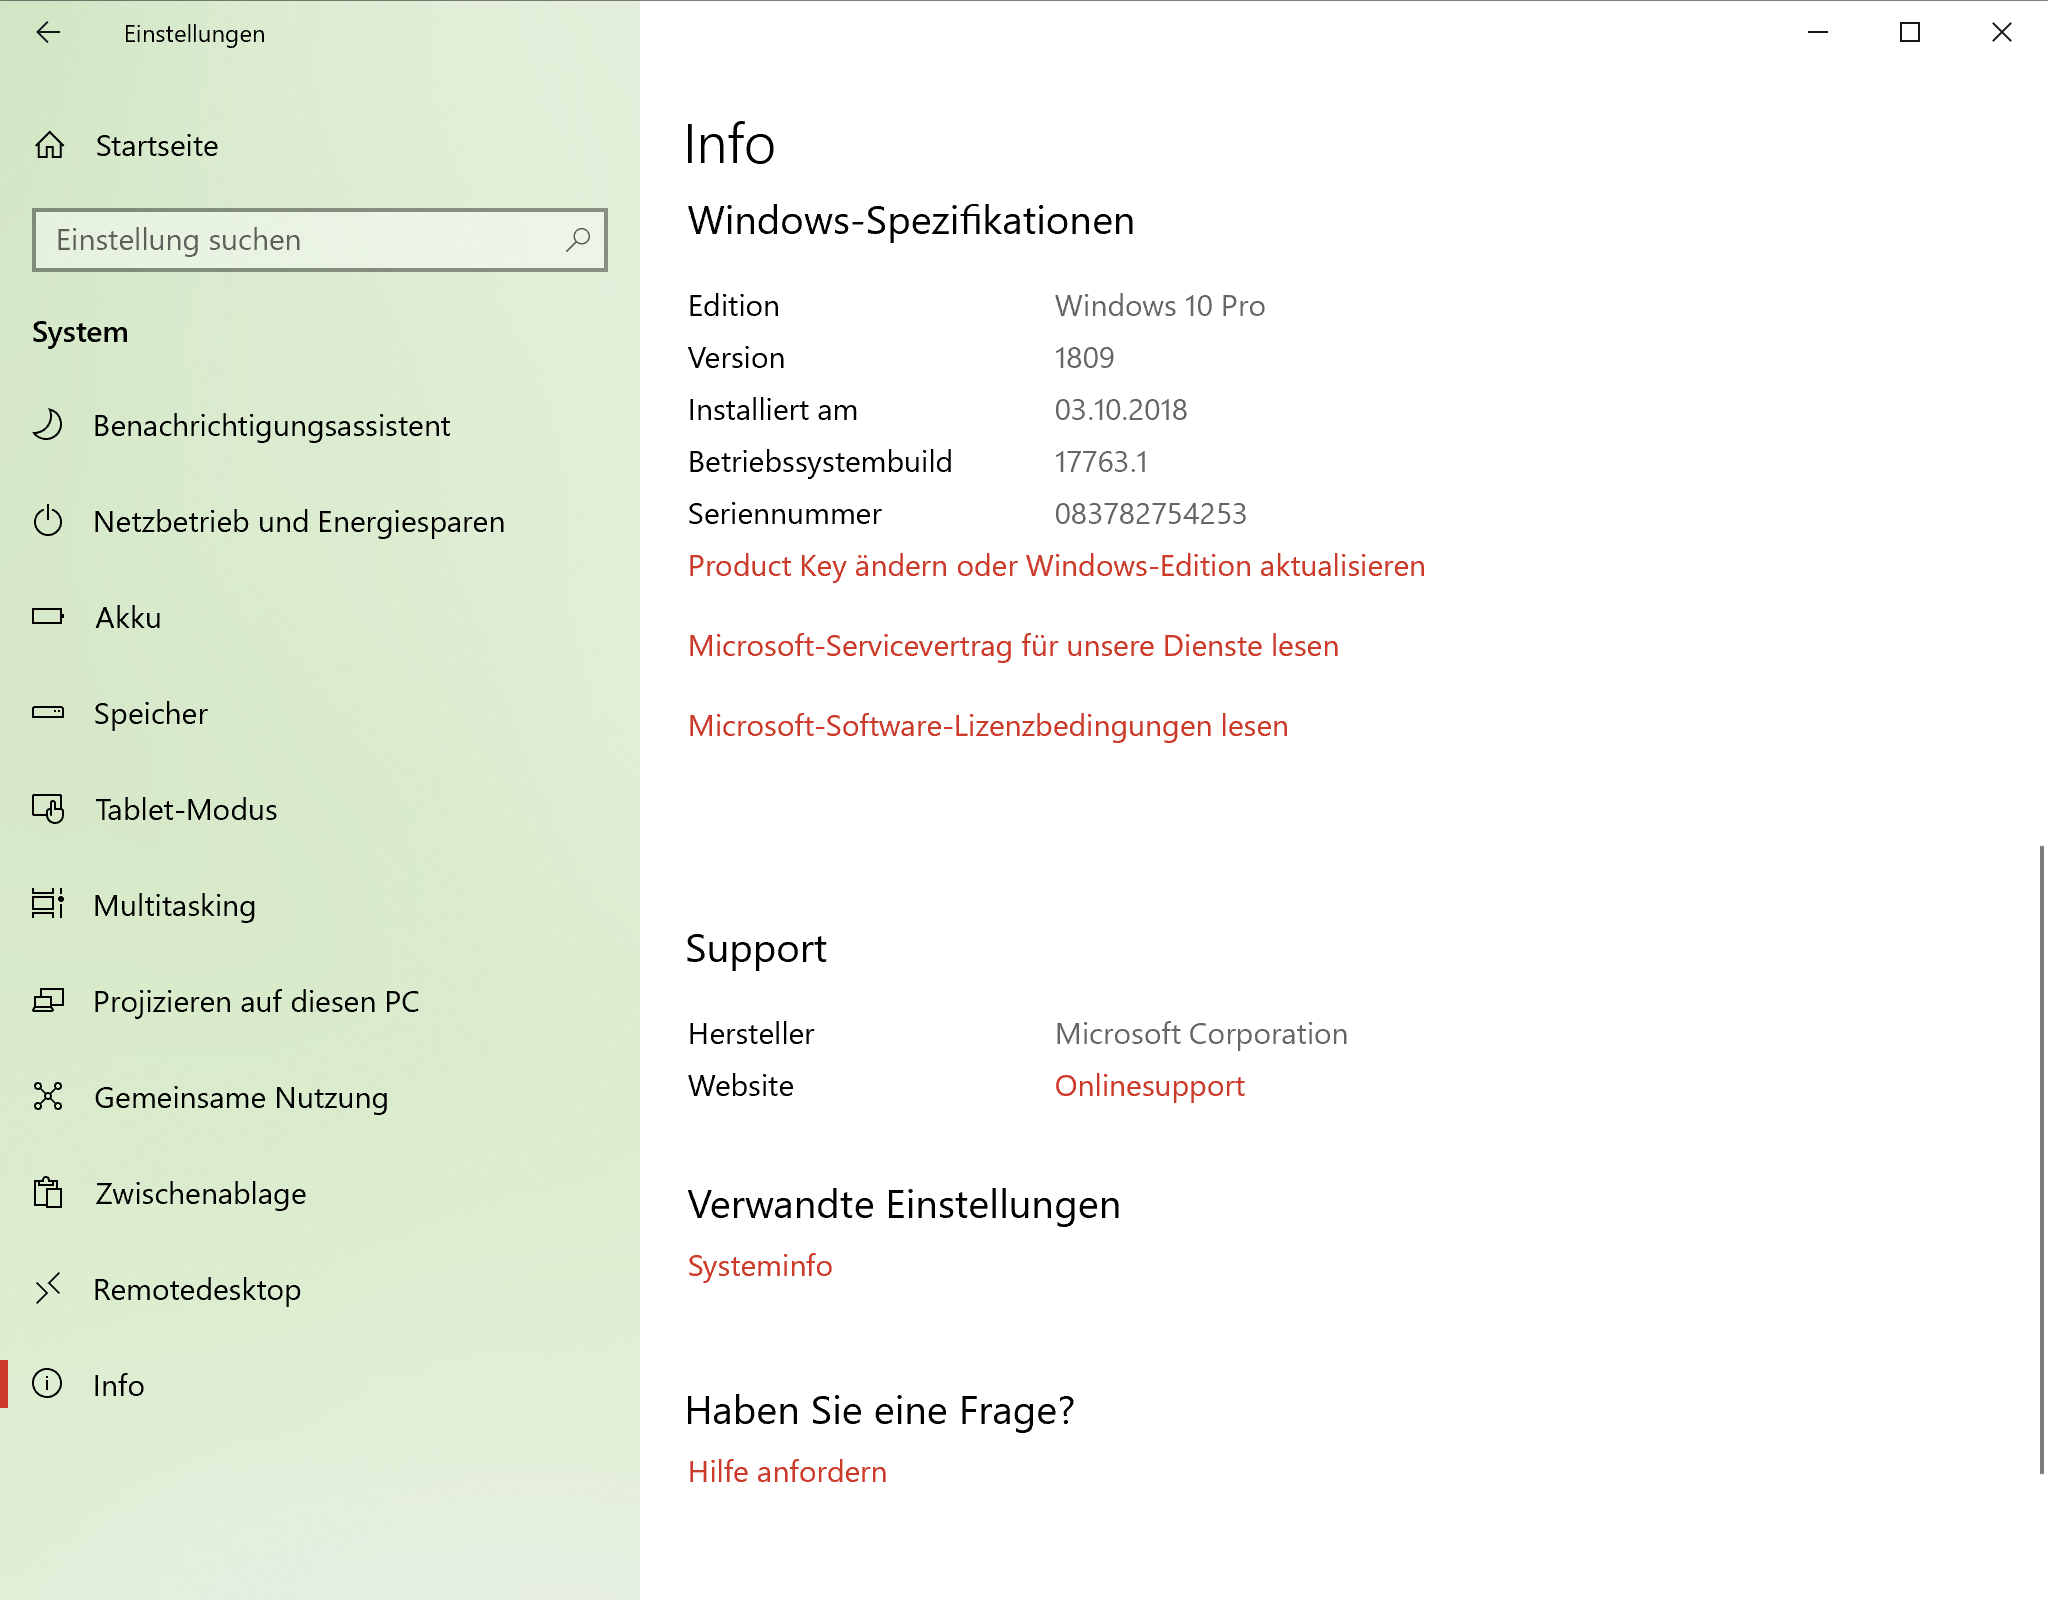Click the Betriebssystembuild label
The width and height of the screenshot is (2048, 1600).
(x=820, y=462)
